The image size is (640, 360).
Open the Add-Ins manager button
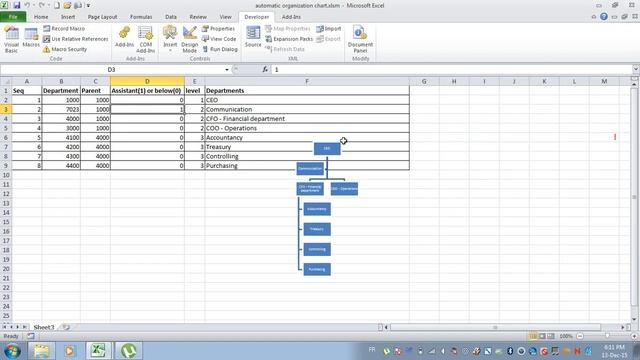click(x=124, y=37)
